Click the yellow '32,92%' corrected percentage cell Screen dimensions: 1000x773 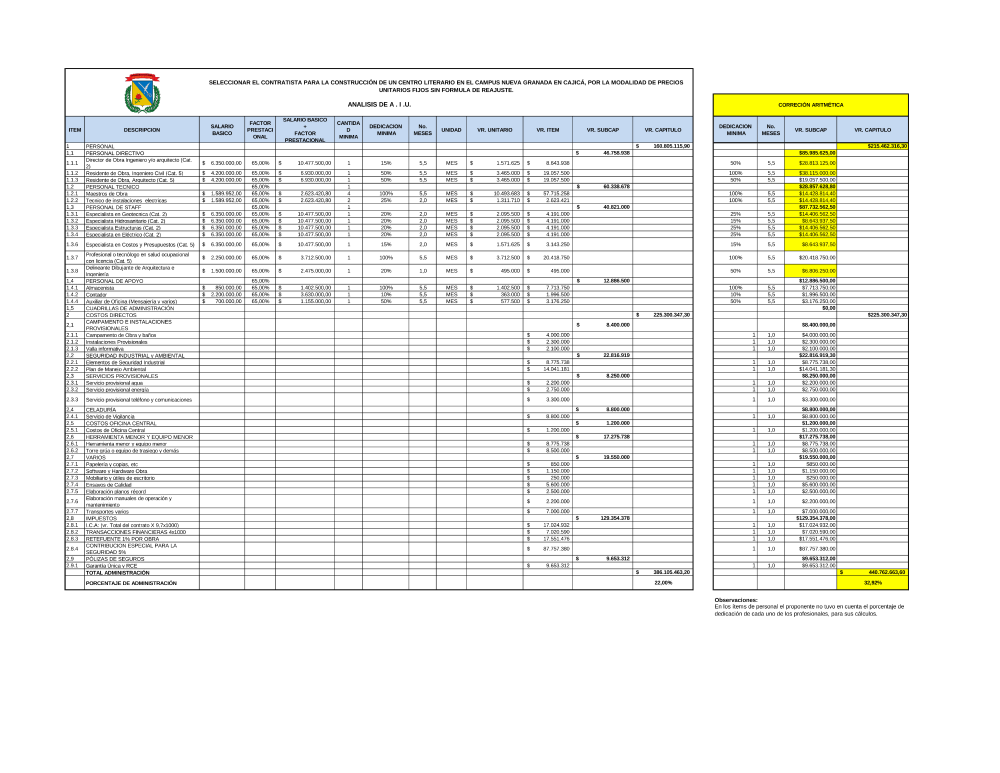coord(872,583)
